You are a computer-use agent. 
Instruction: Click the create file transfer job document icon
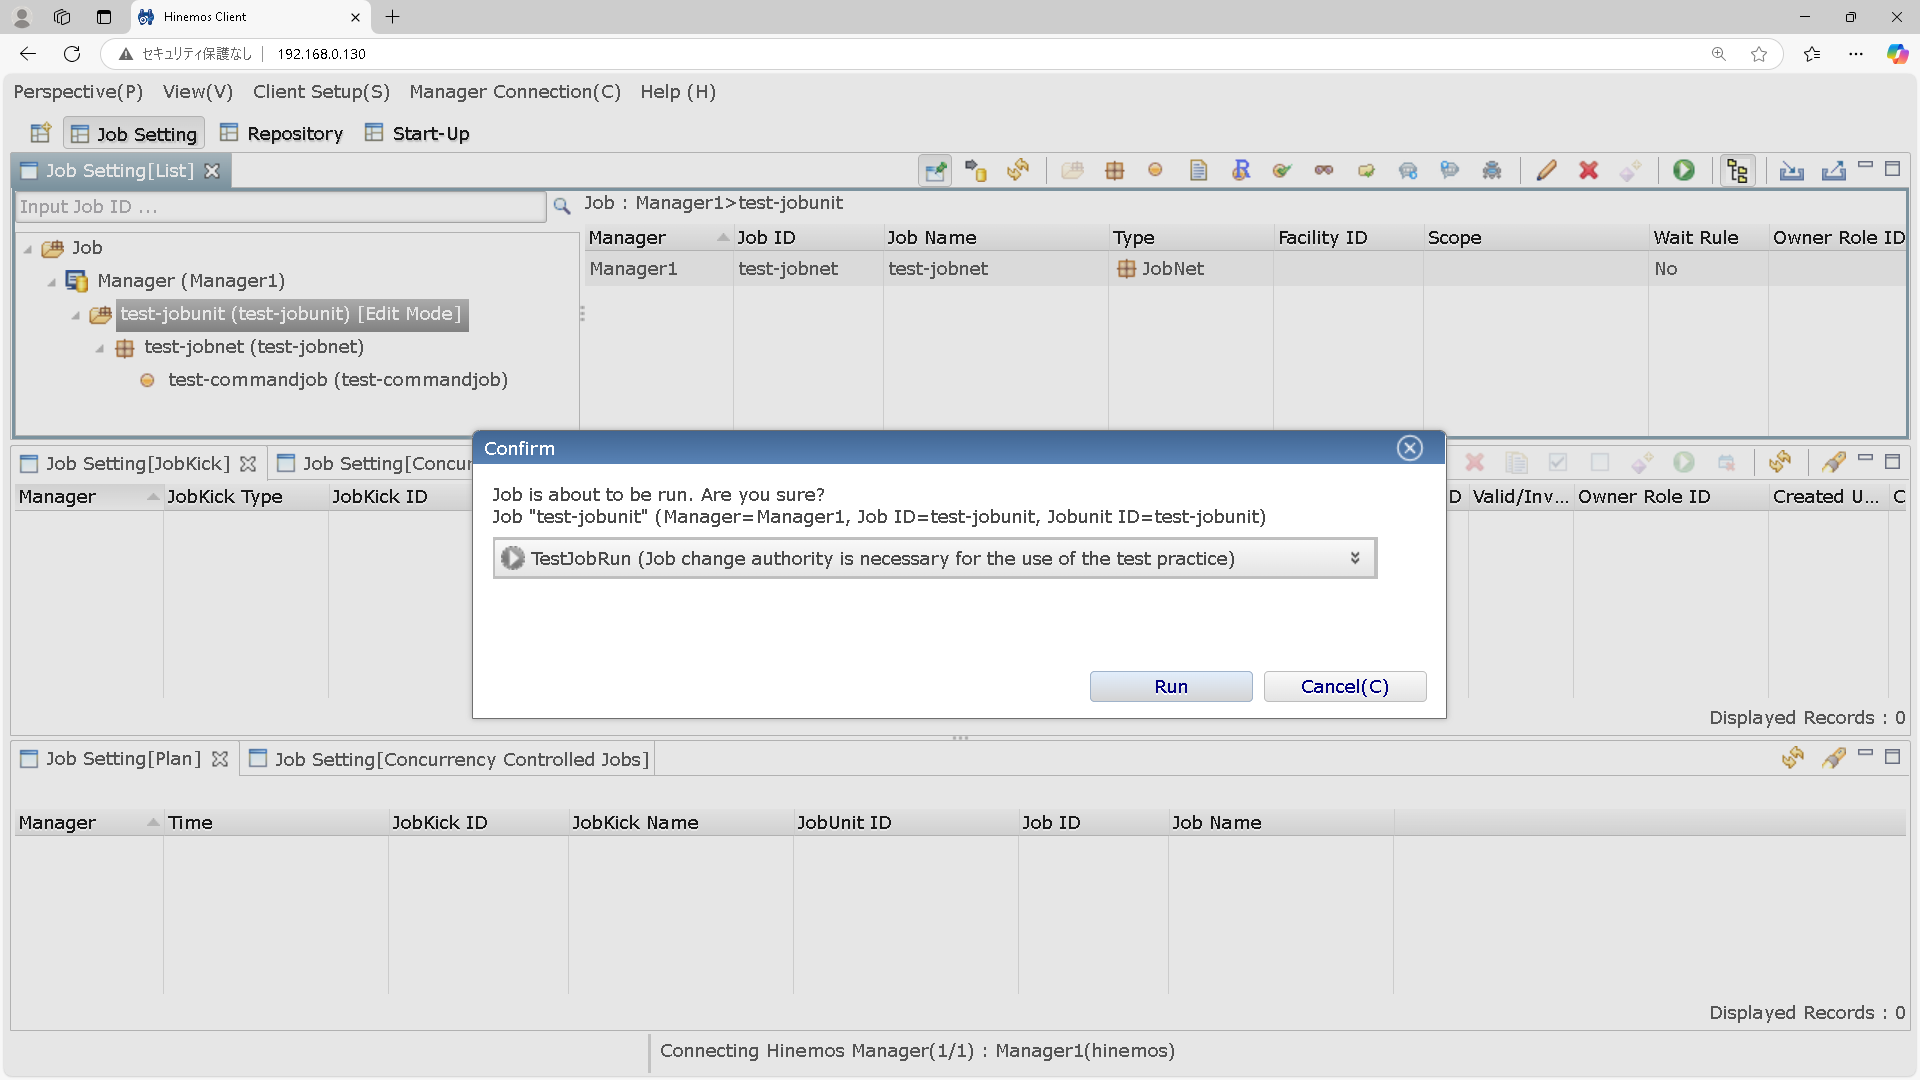click(x=1198, y=170)
